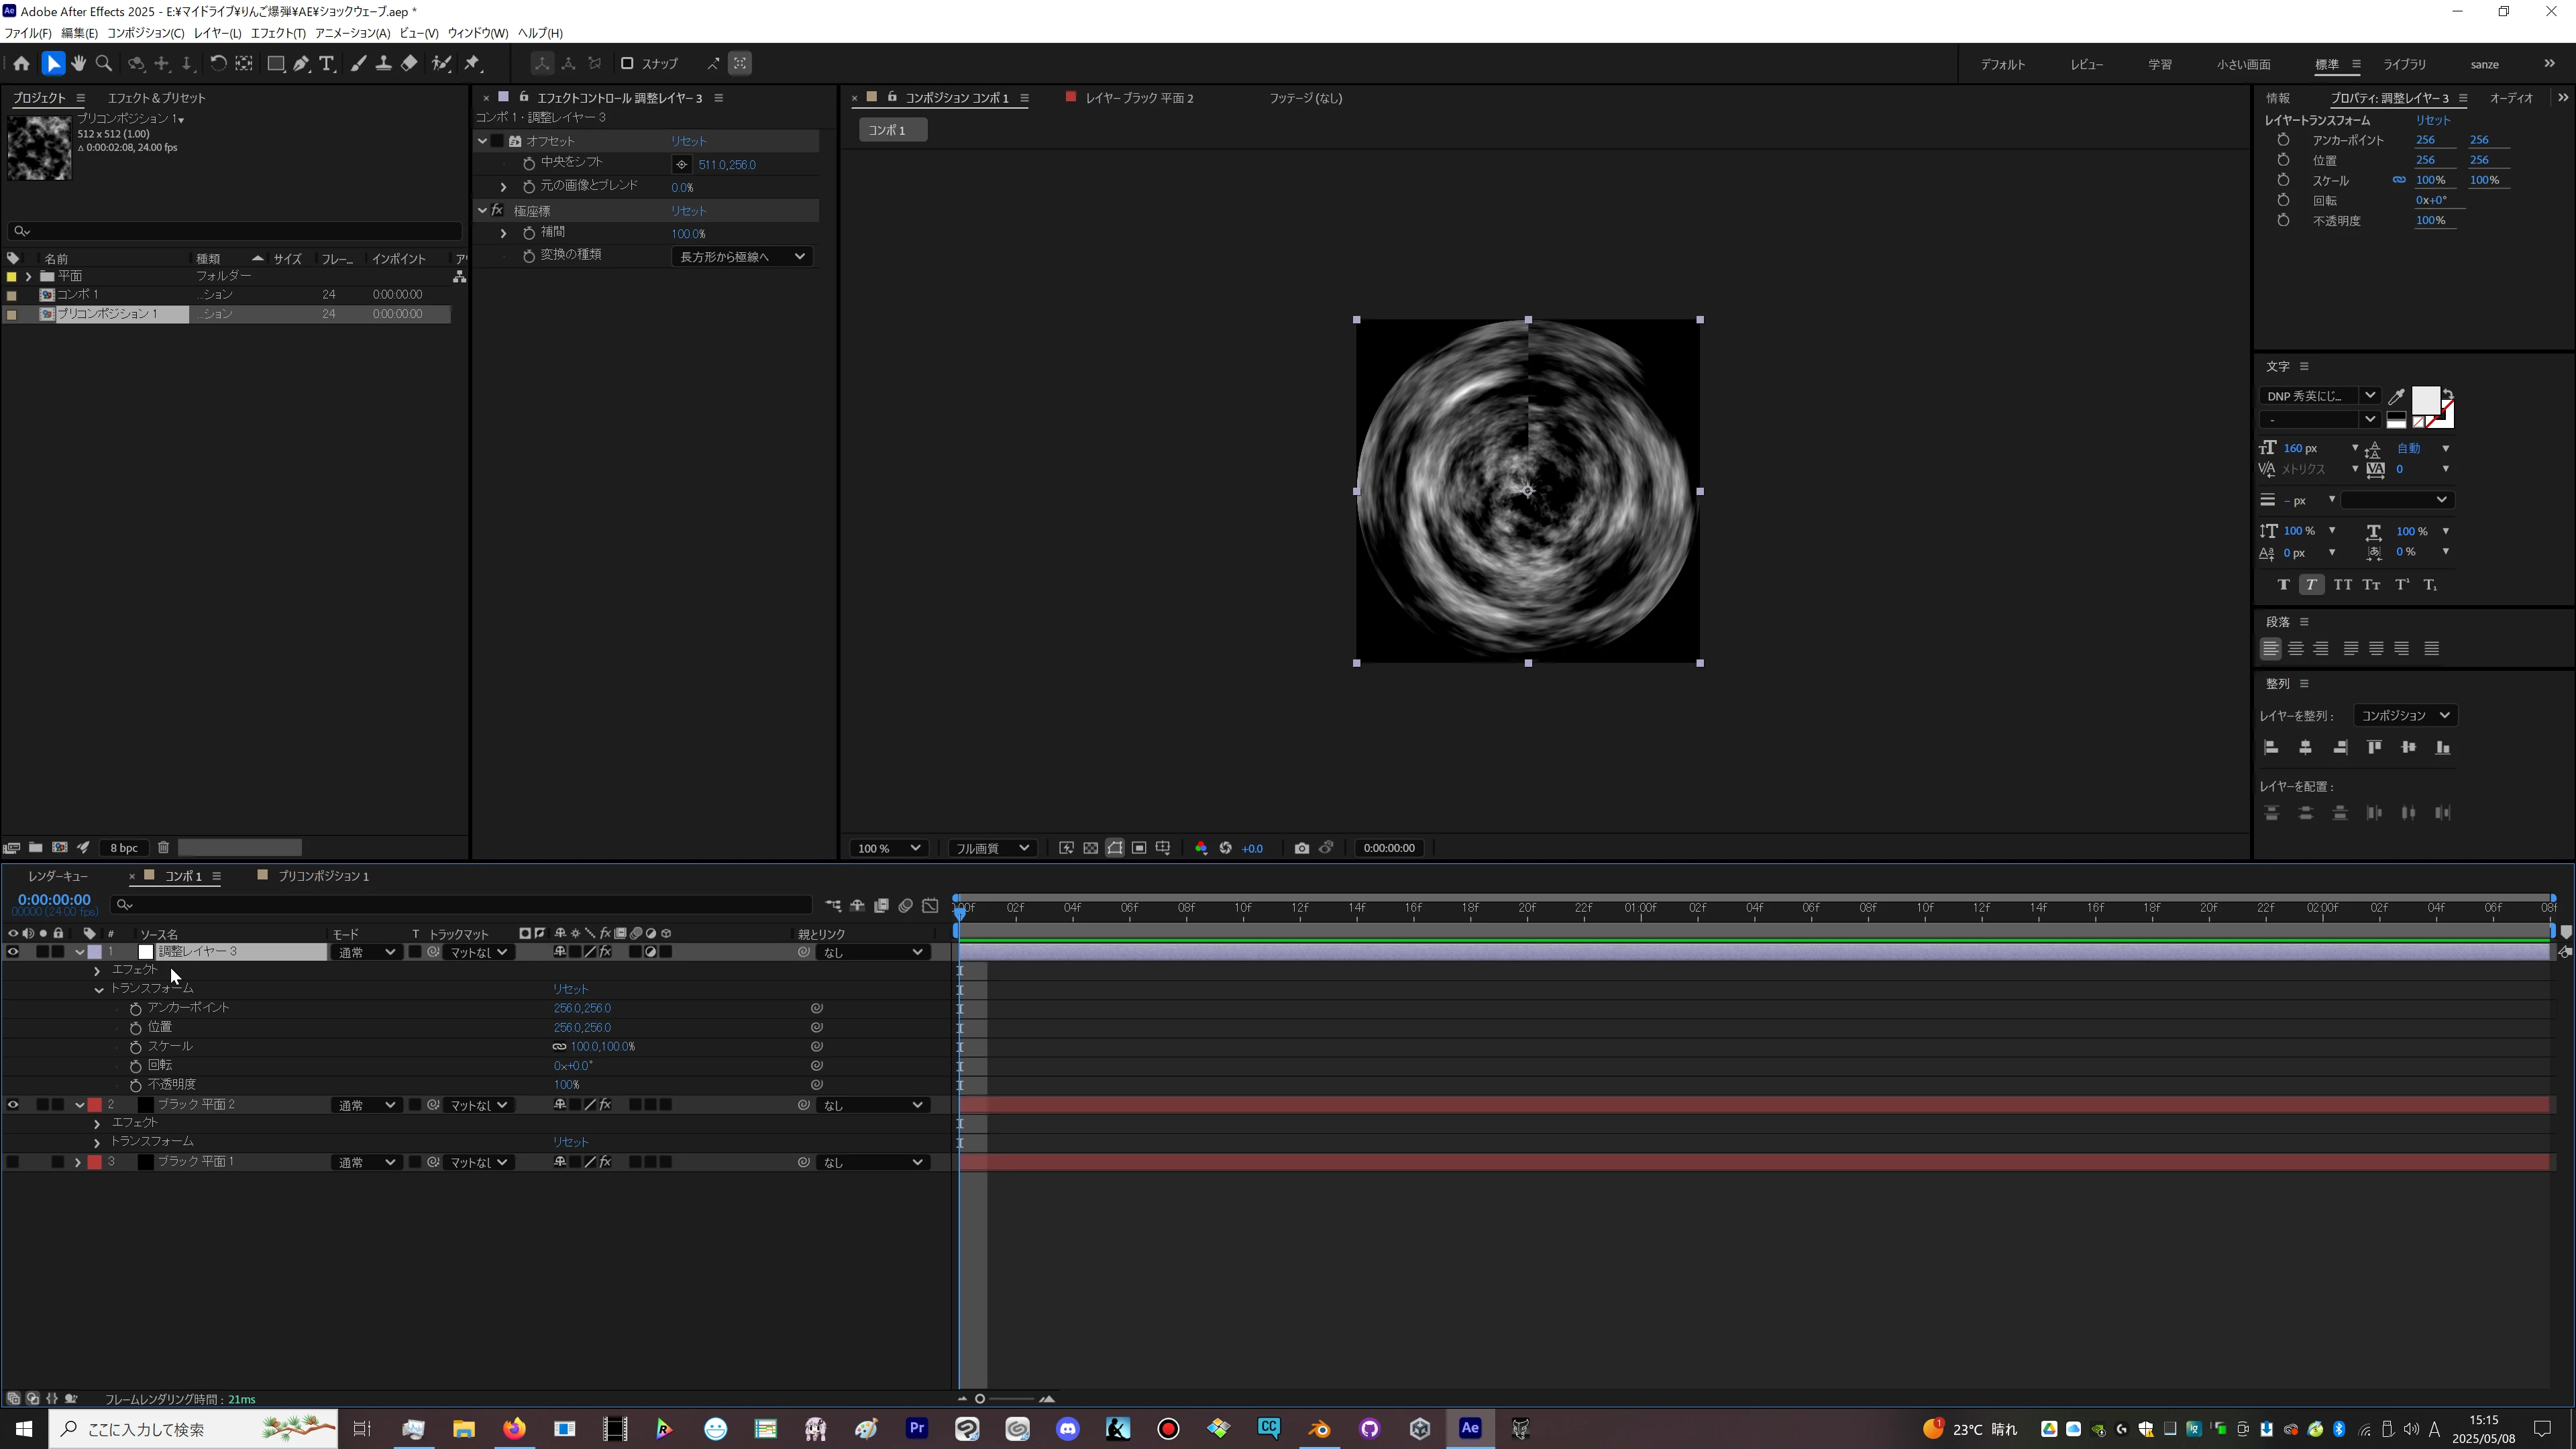This screenshot has height=1449, width=2576.
Task: Switch to プリコンポジション 1 timeline tab
Action: 323,876
